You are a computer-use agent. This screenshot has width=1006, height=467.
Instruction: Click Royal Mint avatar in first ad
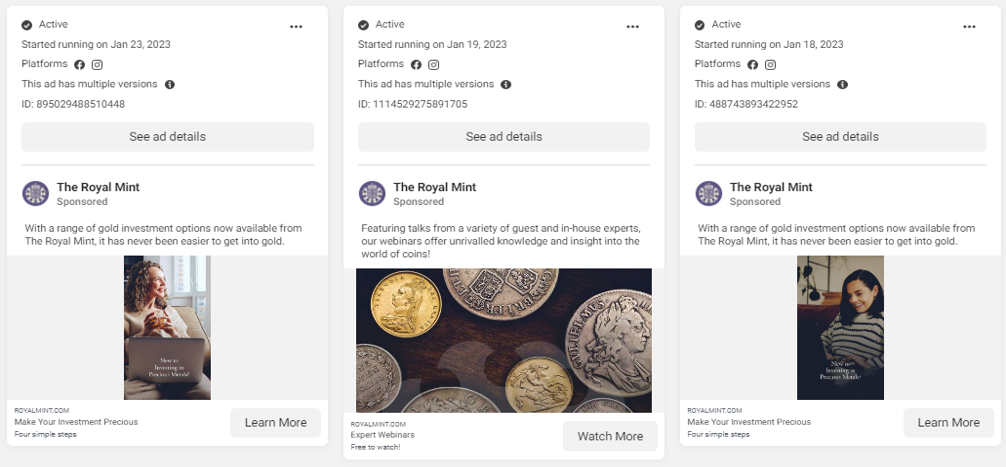pos(35,193)
